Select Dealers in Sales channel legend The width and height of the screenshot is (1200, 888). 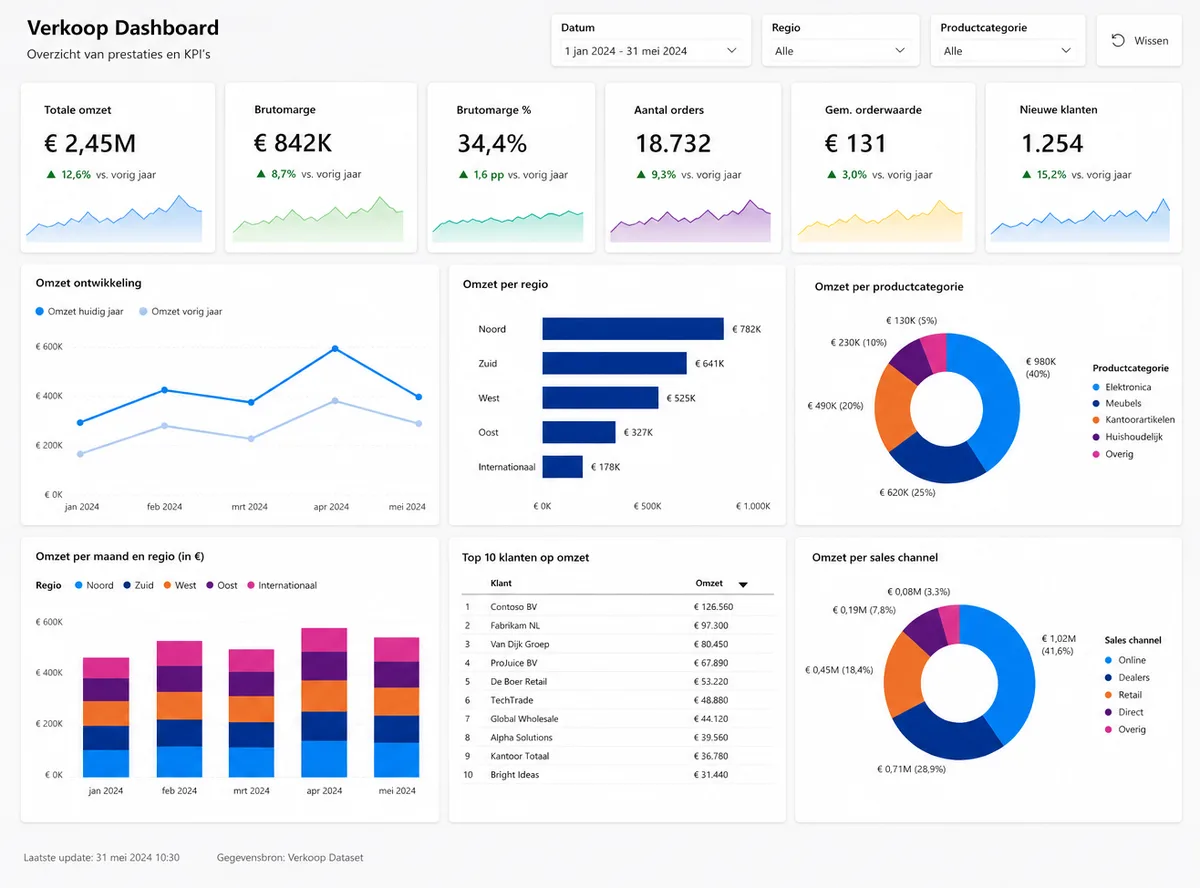1127,677
